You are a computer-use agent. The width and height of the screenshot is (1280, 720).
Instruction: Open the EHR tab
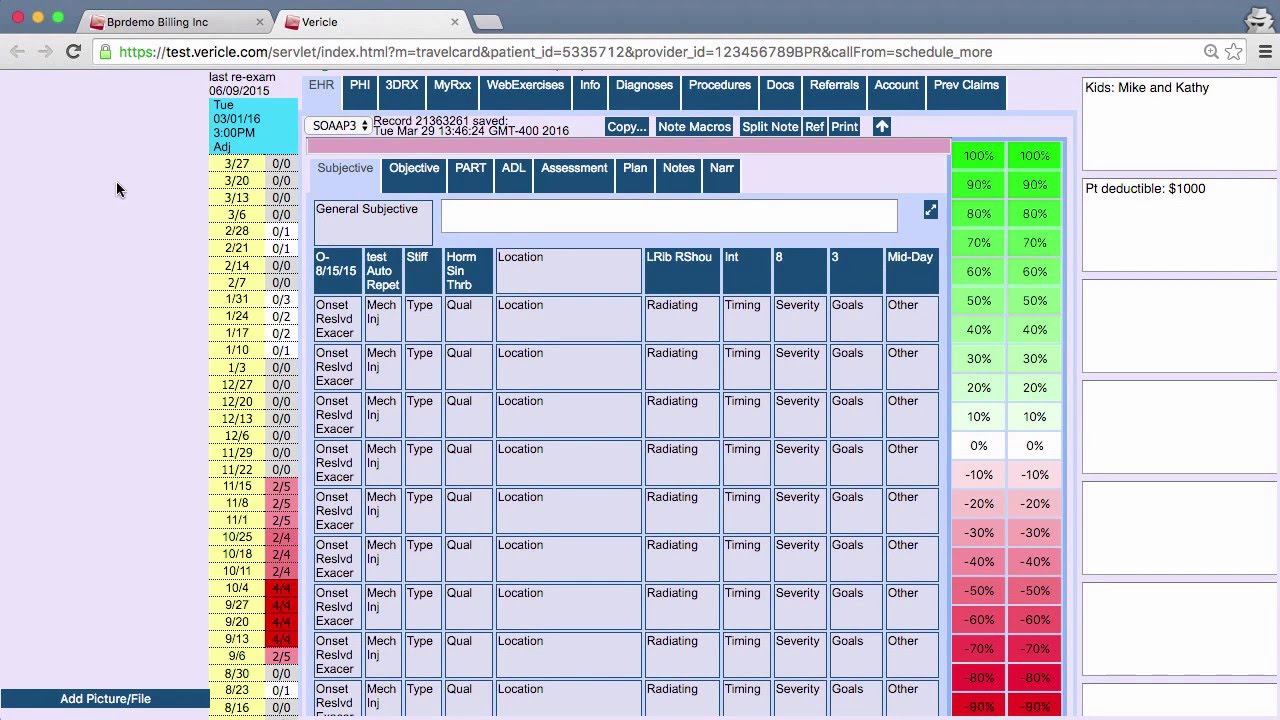click(x=321, y=90)
